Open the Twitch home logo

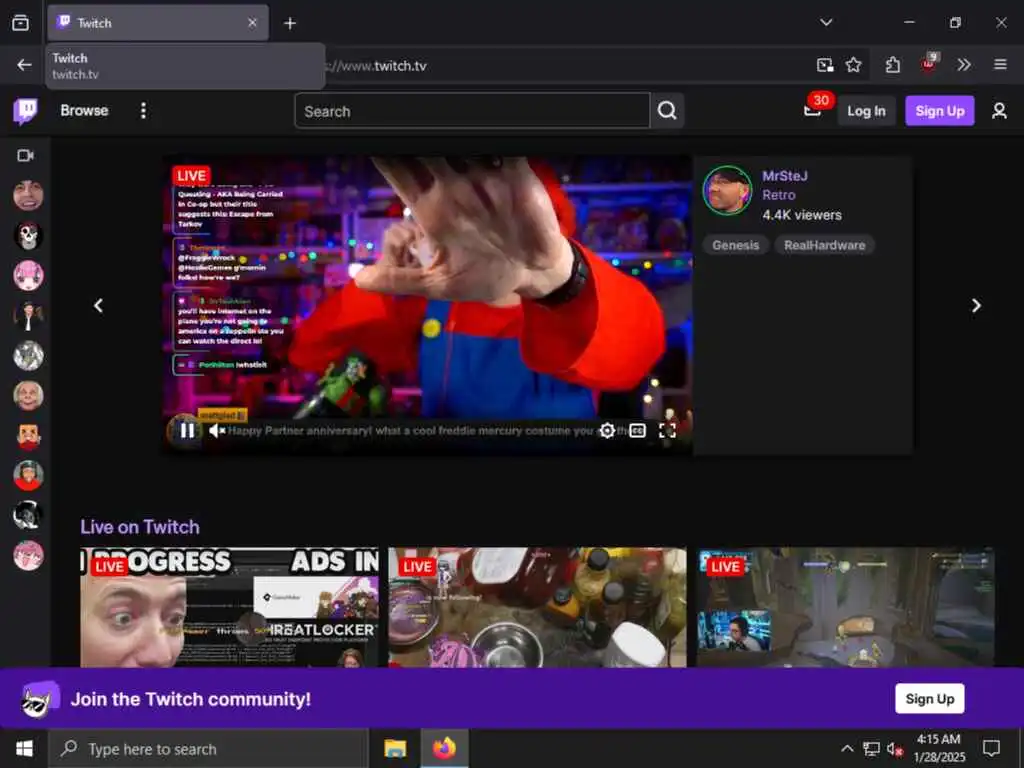pyautogui.click(x=25, y=111)
